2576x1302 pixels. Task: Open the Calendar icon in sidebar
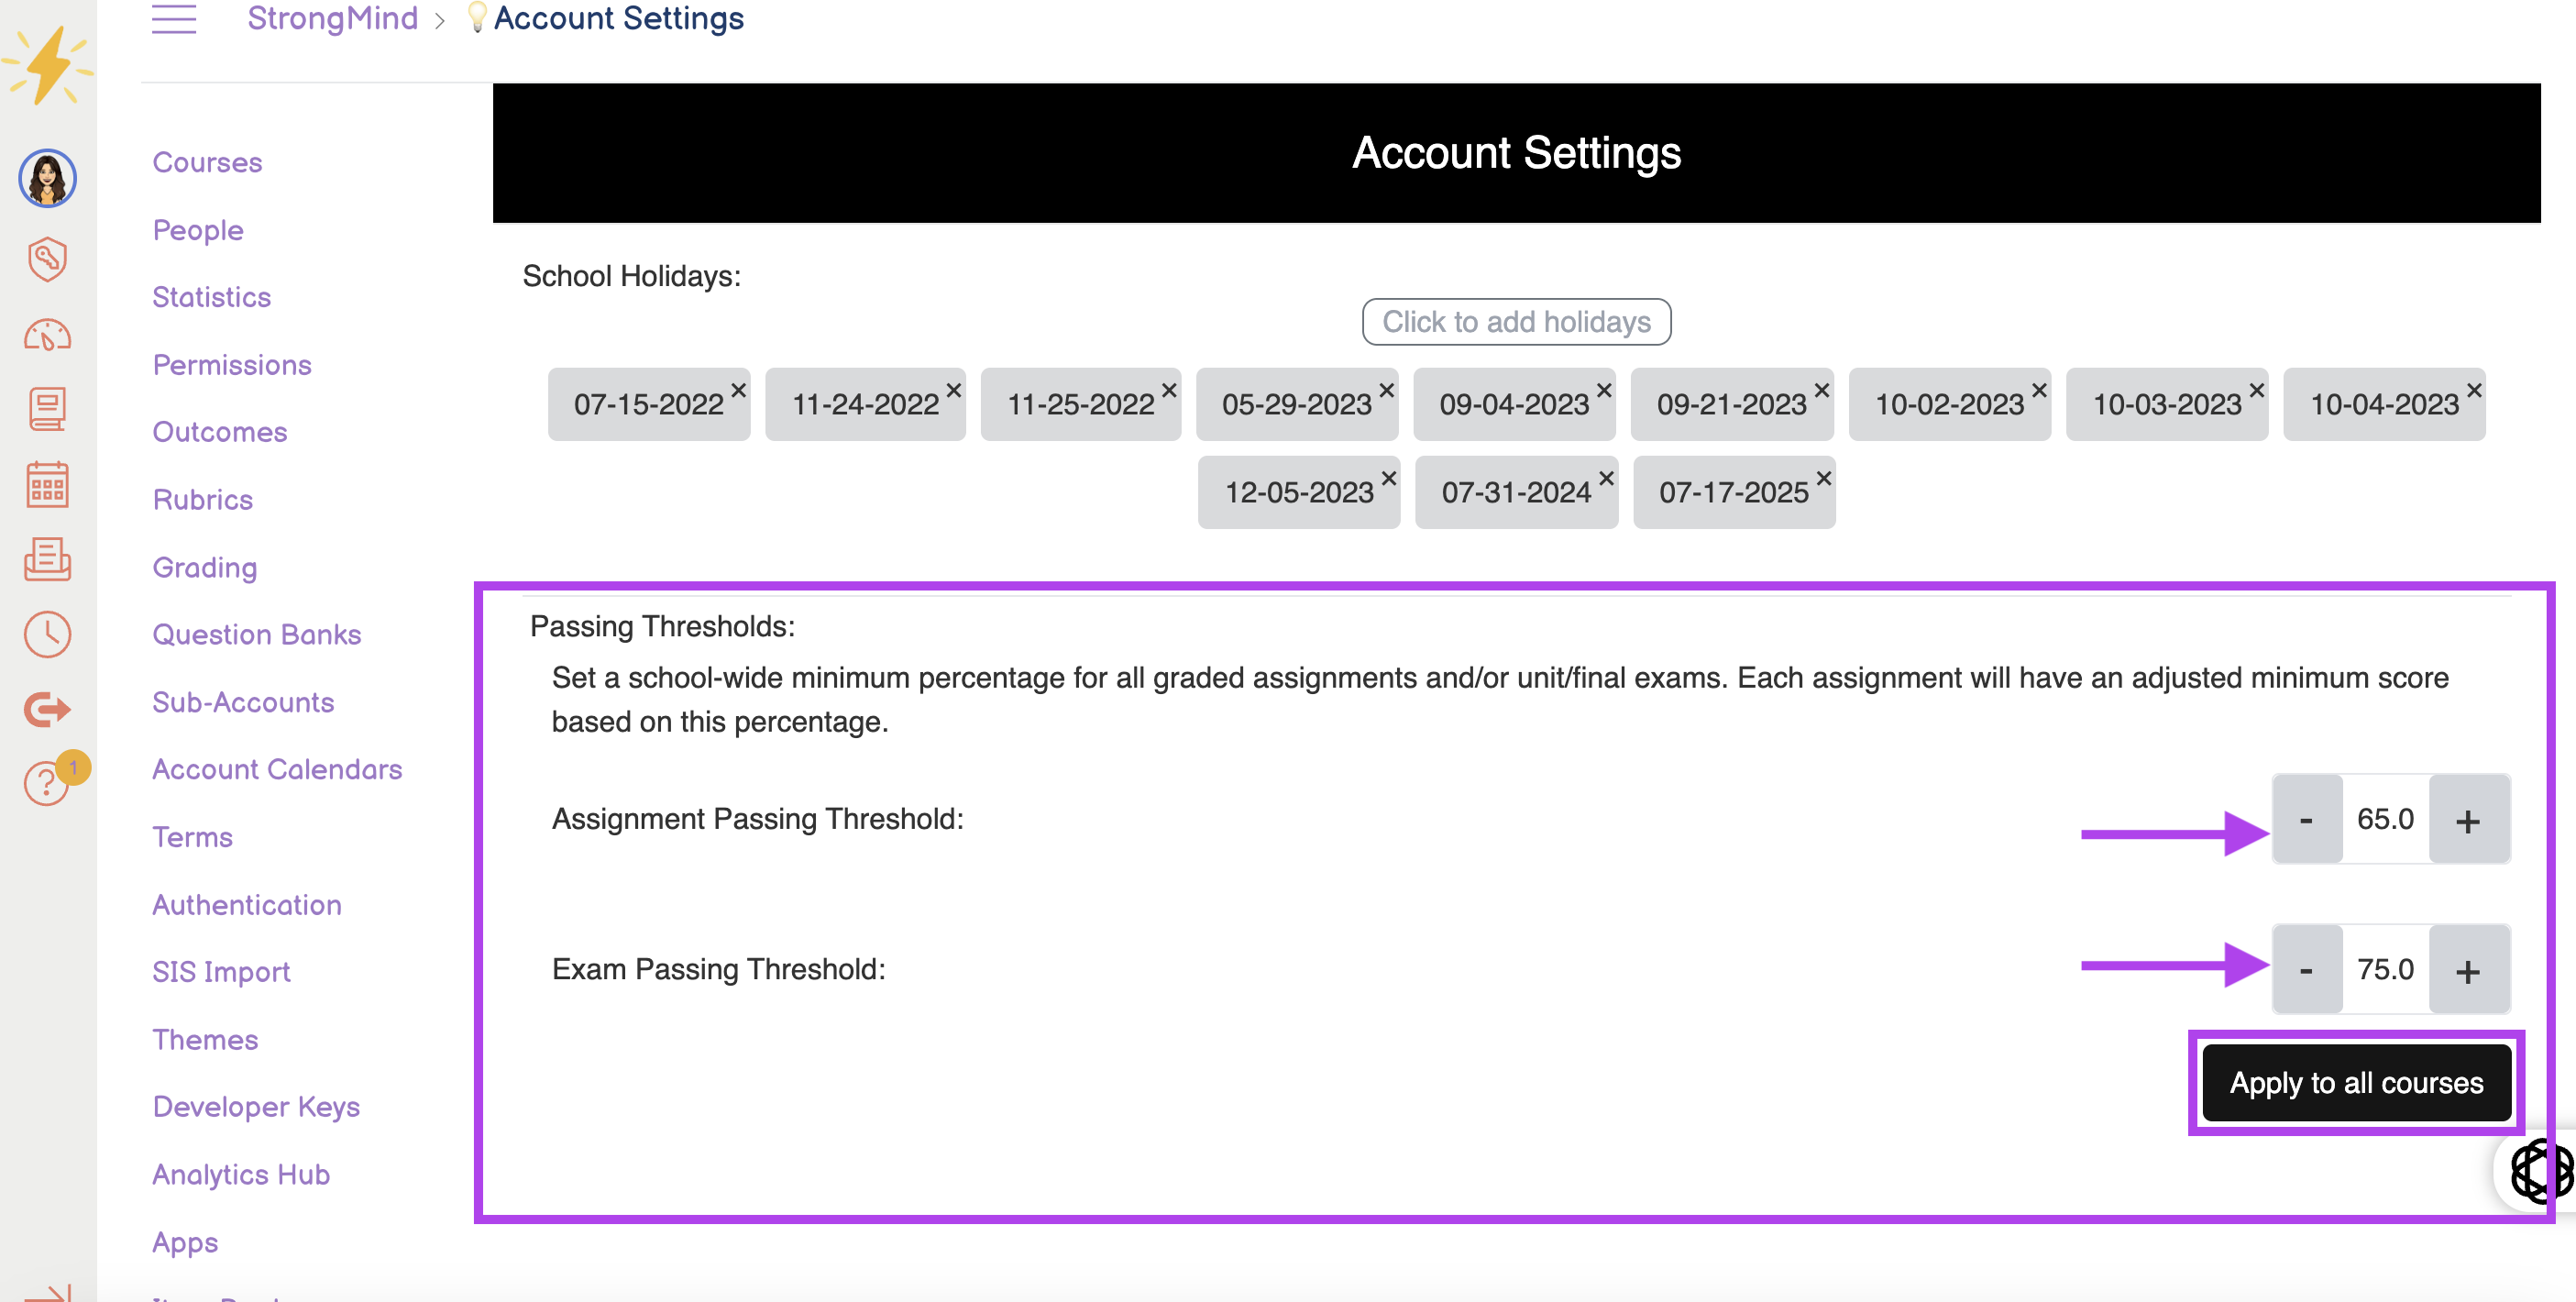[x=47, y=484]
